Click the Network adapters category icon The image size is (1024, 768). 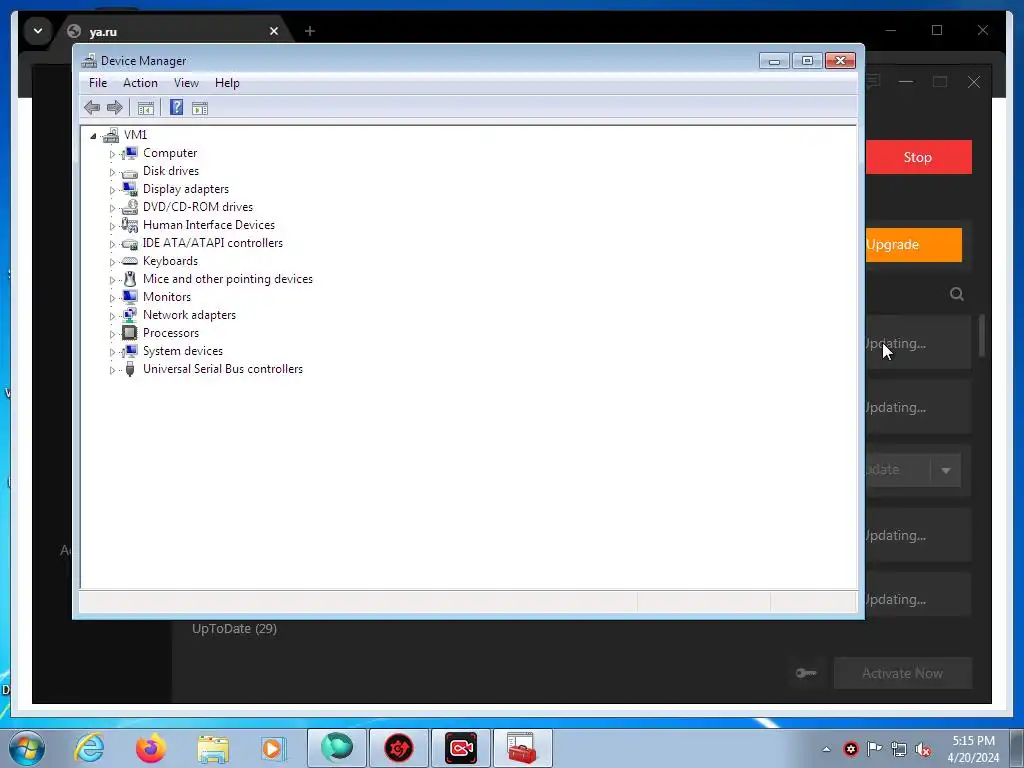coord(130,315)
